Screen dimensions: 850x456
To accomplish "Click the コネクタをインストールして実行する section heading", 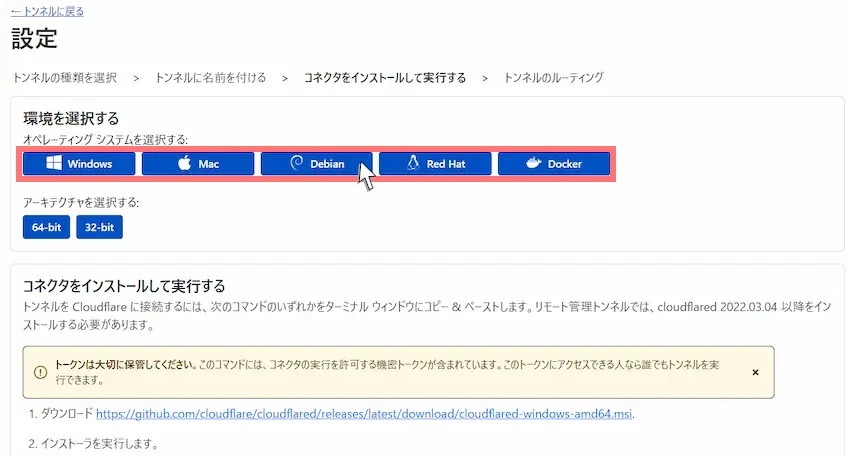I will coord(124,286).
